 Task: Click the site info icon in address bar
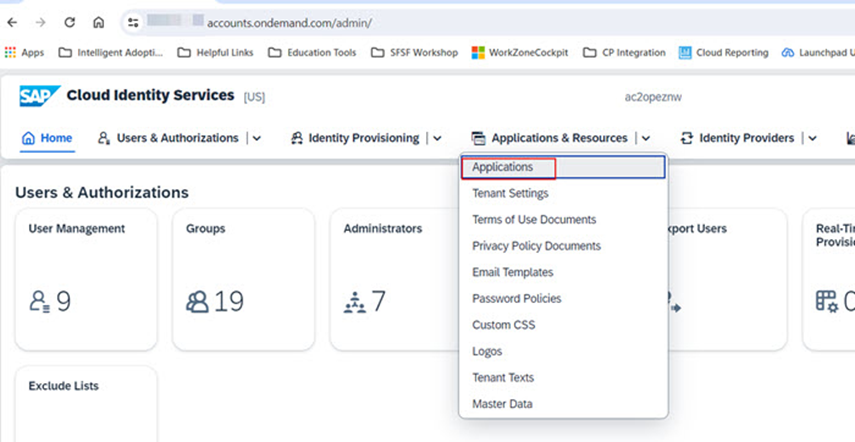click(133, 21)
